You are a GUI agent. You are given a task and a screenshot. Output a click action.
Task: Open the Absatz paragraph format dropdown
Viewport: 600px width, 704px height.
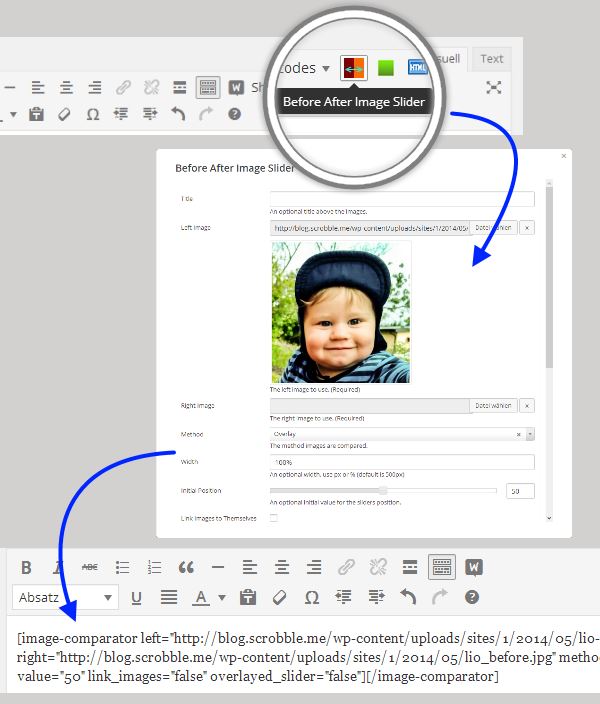pyautogui.click(x=66, y=598)
